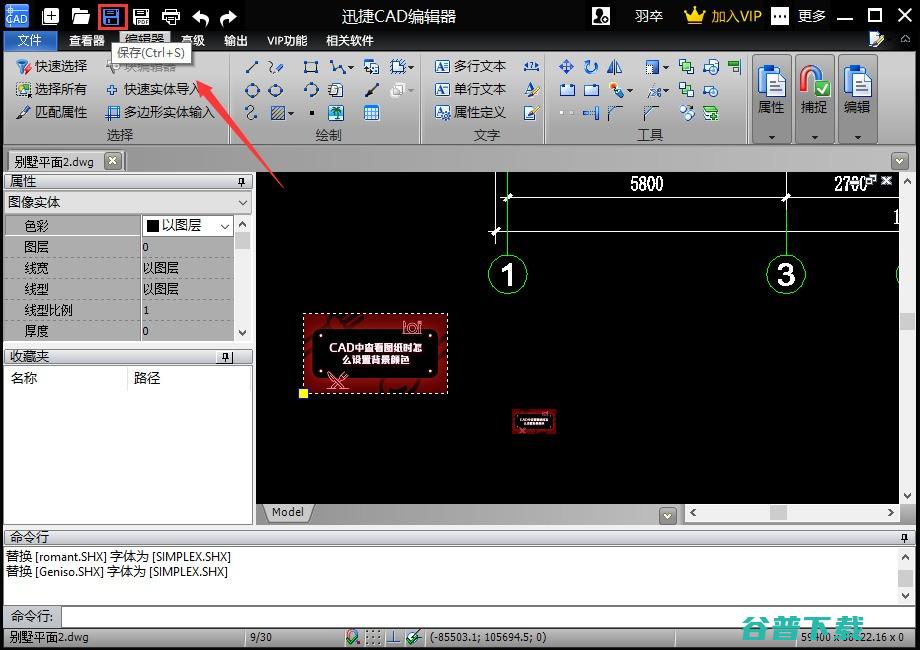Screen dimensions: 920x650
Task: Select the Rectangle drawing tool
Action: point(311,67)
